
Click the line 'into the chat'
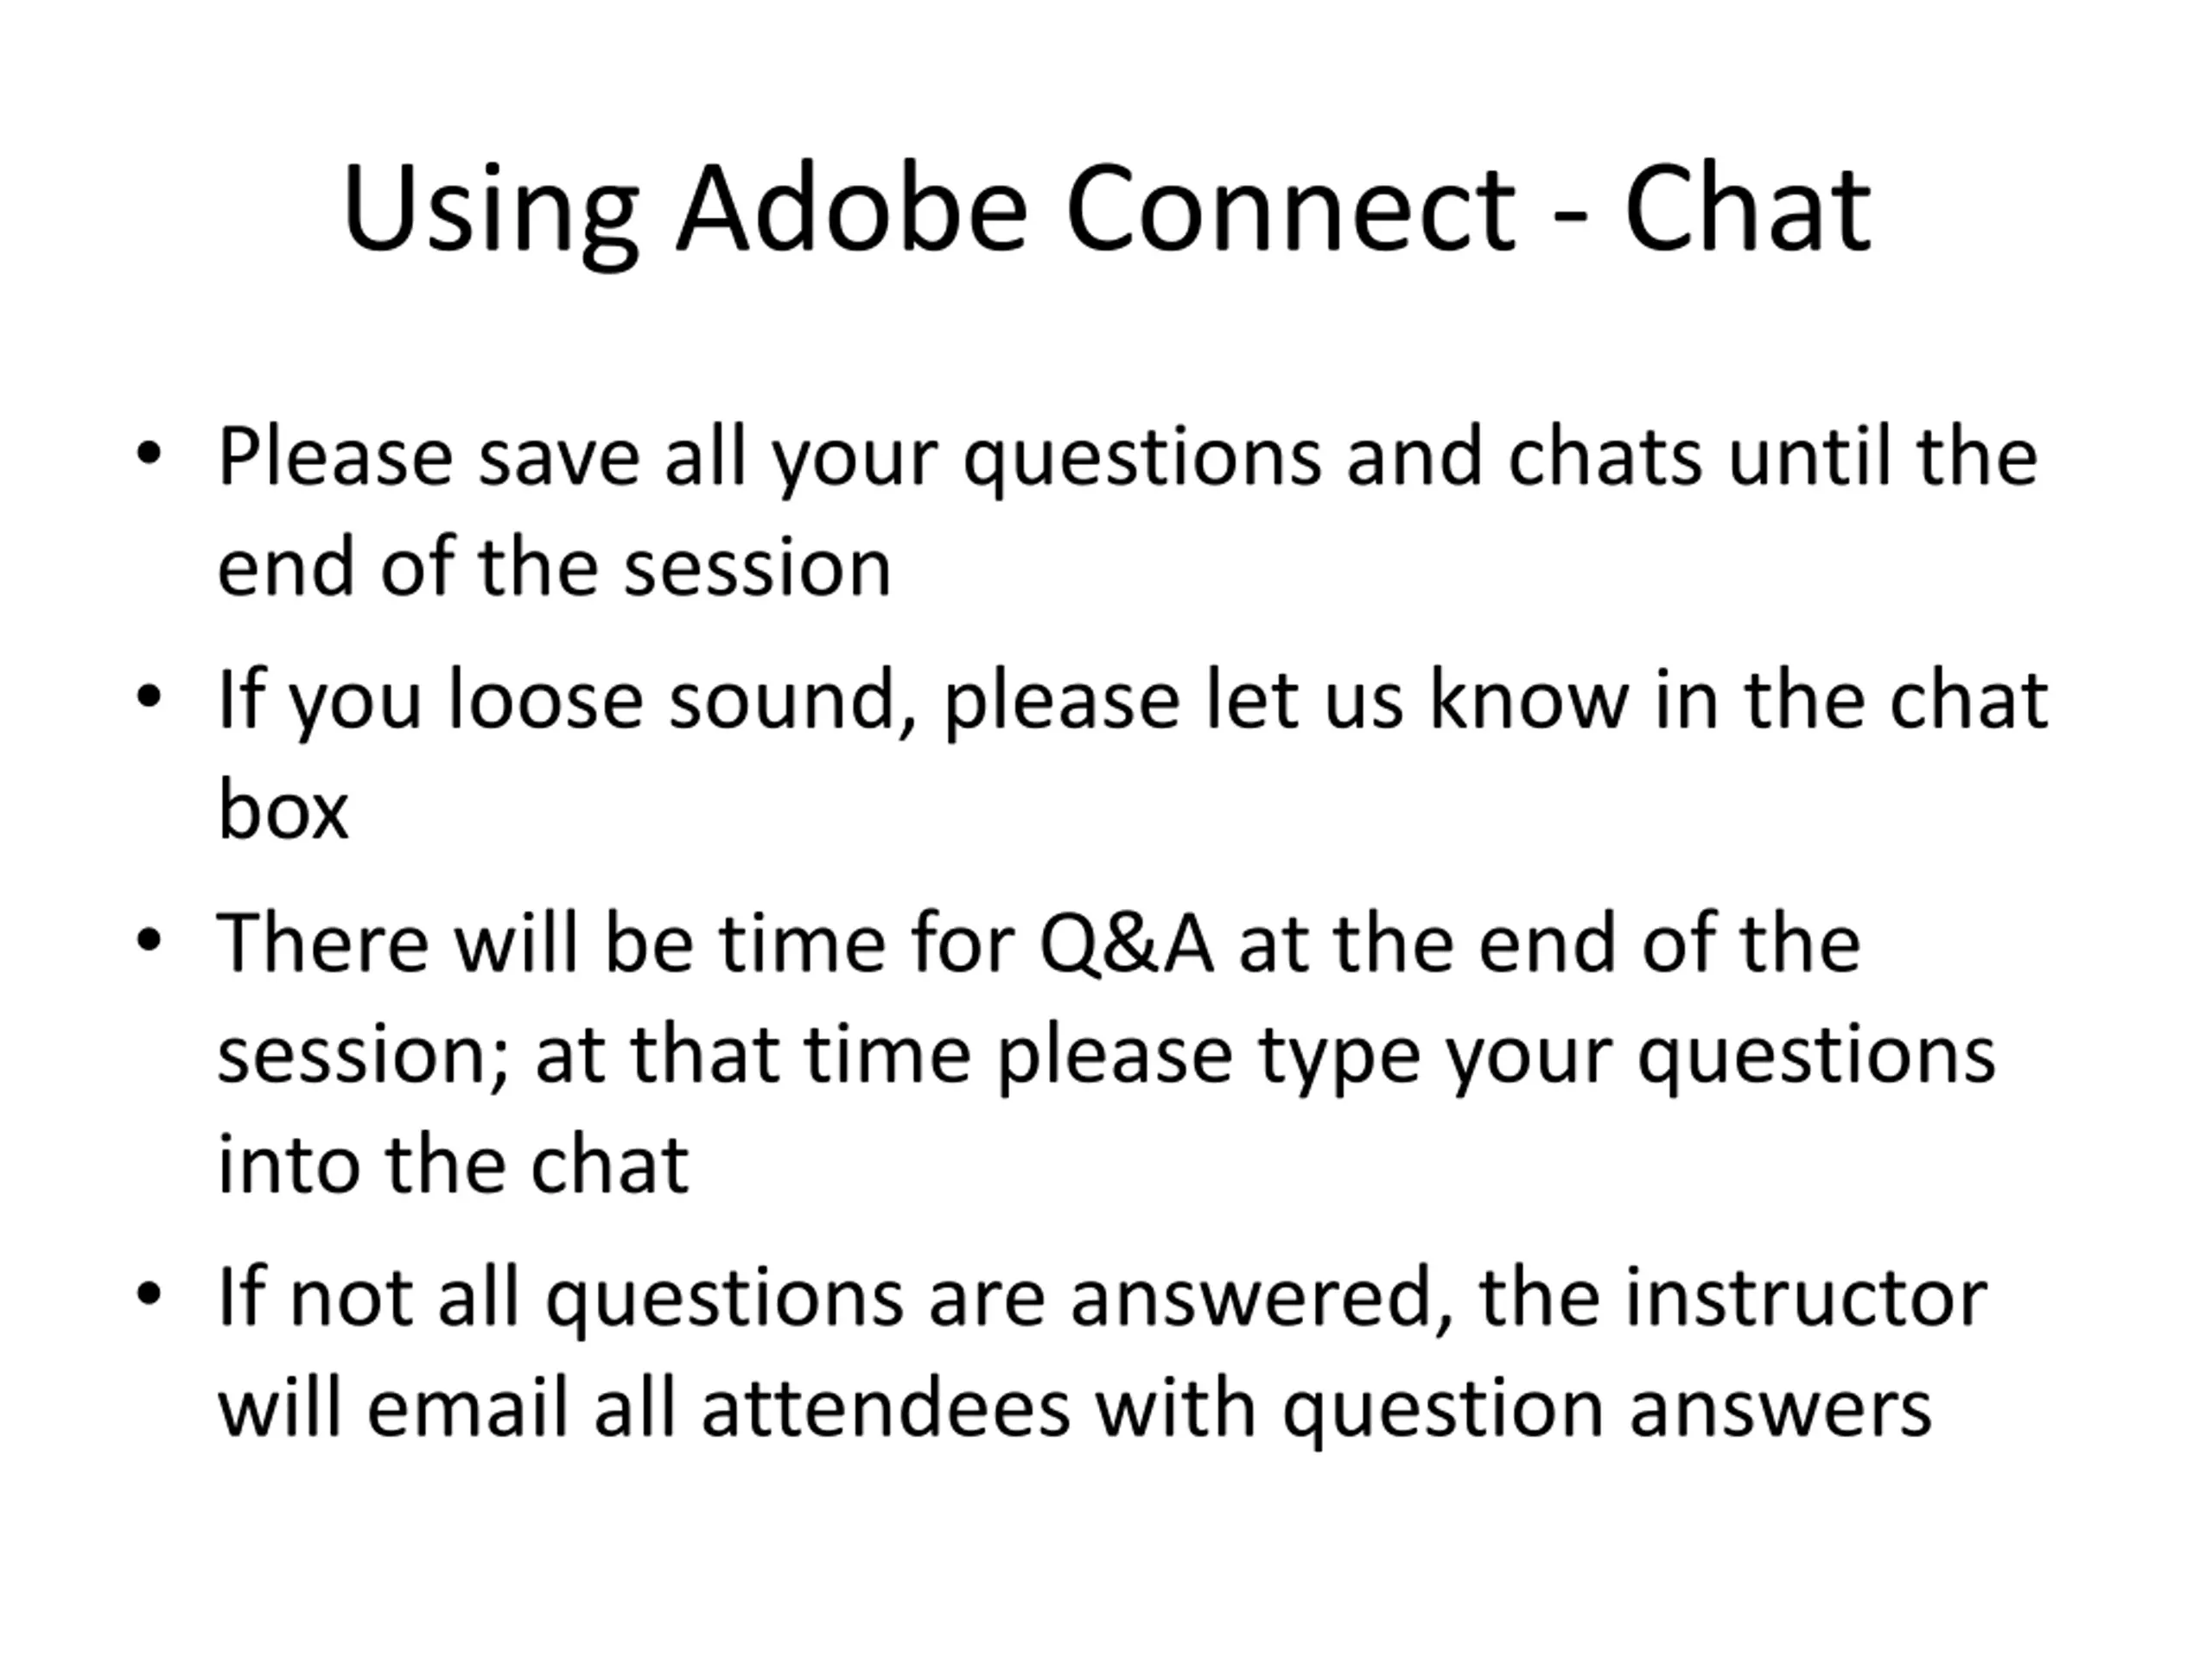coord(453,1164)
